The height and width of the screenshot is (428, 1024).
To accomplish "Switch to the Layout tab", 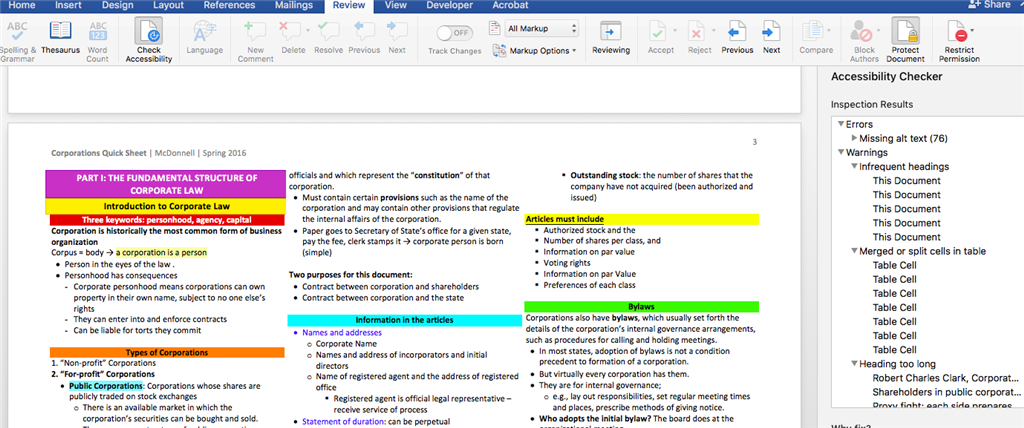I will pyautogui.click(x=168, y=5).
